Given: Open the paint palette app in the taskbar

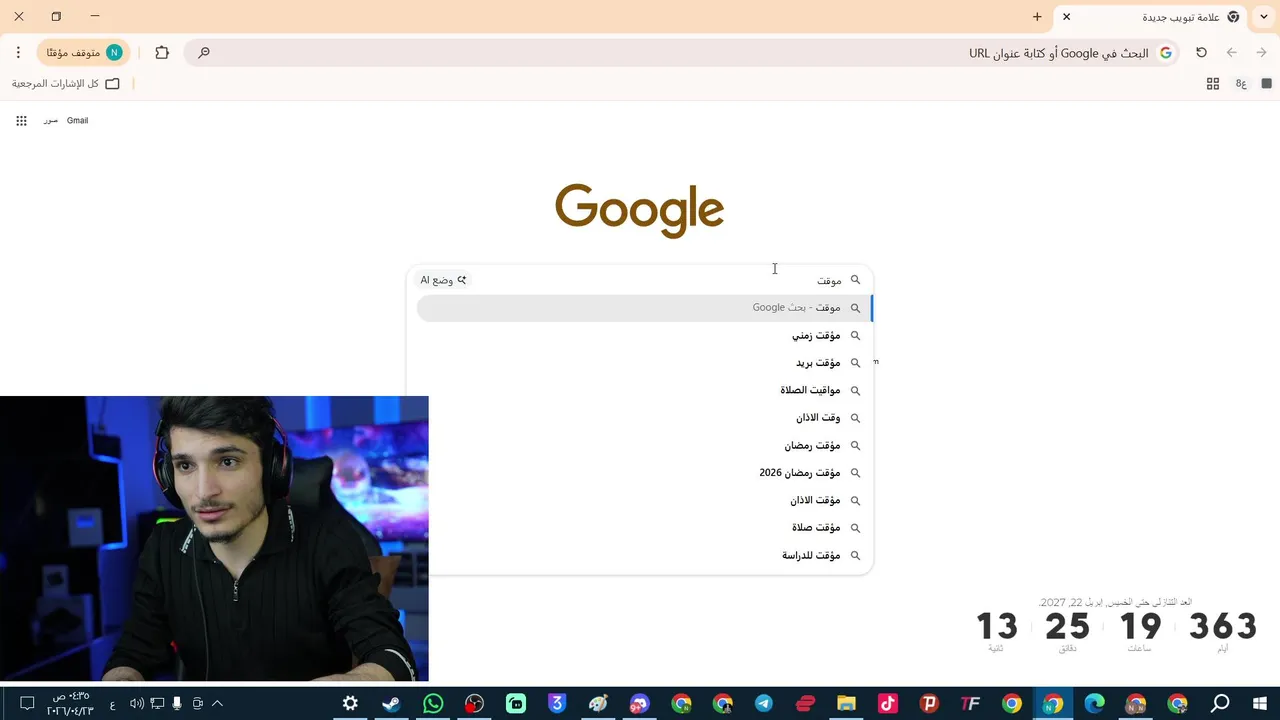Looking at the screenshot, I should pyautogui.click(x=598, y=704).
